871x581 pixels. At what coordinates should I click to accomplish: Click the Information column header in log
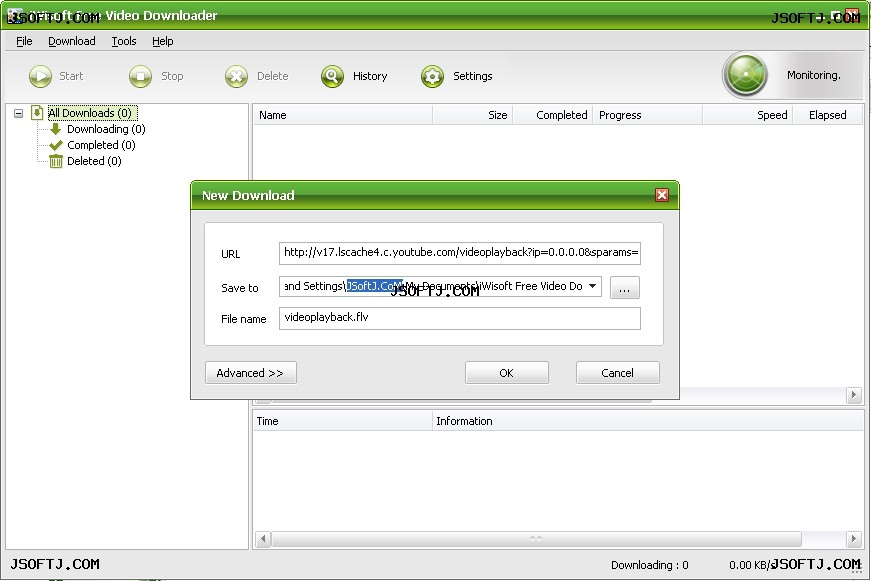click(648, 421)
